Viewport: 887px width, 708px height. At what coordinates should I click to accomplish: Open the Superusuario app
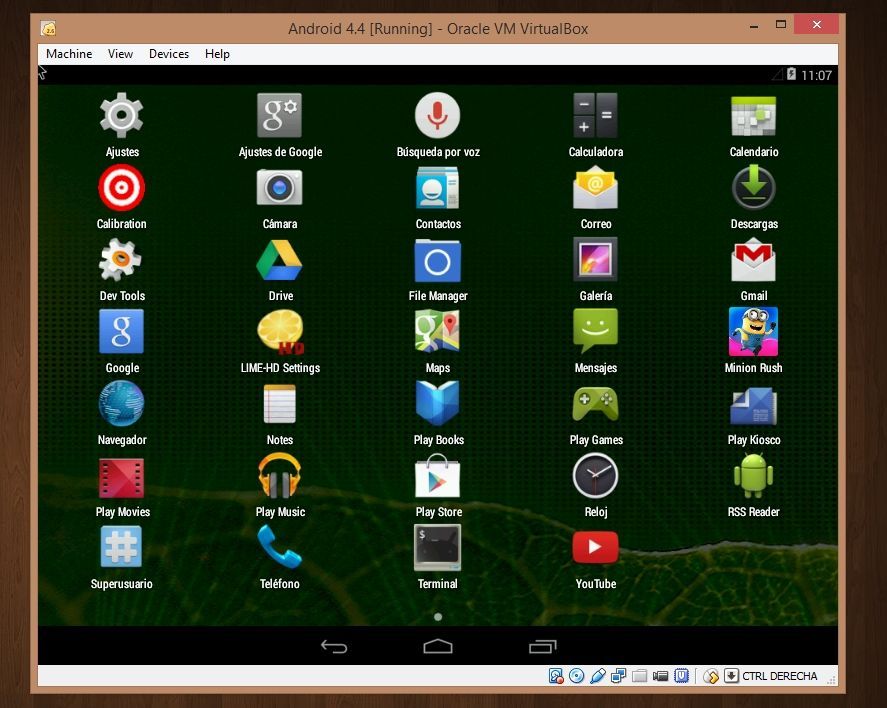[121, 547]
